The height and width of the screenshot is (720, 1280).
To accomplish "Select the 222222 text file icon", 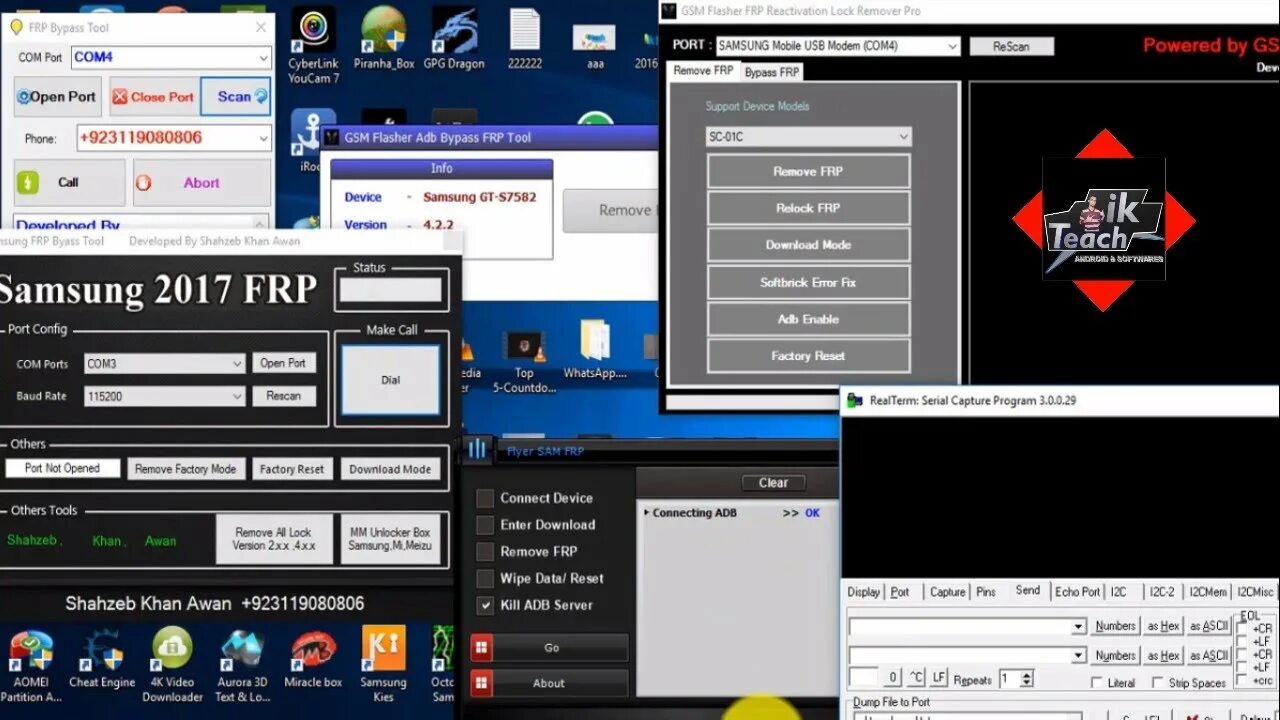I will point(524,40).
